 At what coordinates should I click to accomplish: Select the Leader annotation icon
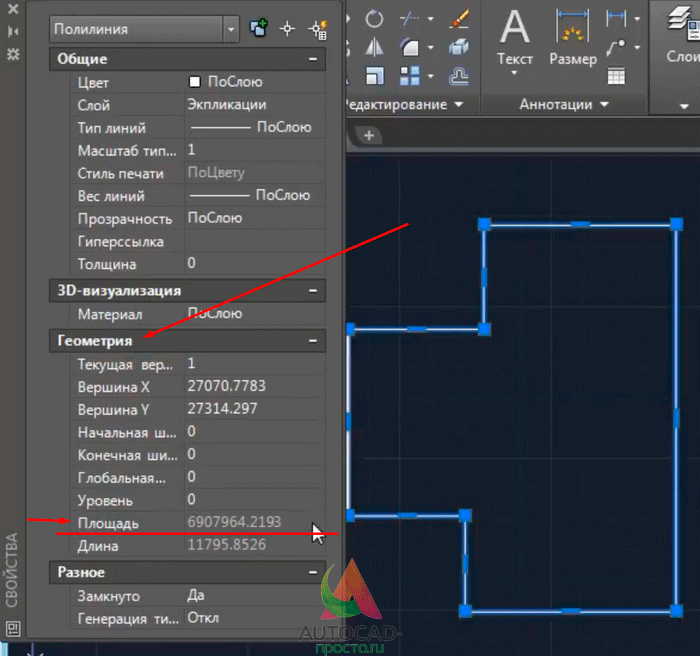pyautogui.click(x=616, y=47)
